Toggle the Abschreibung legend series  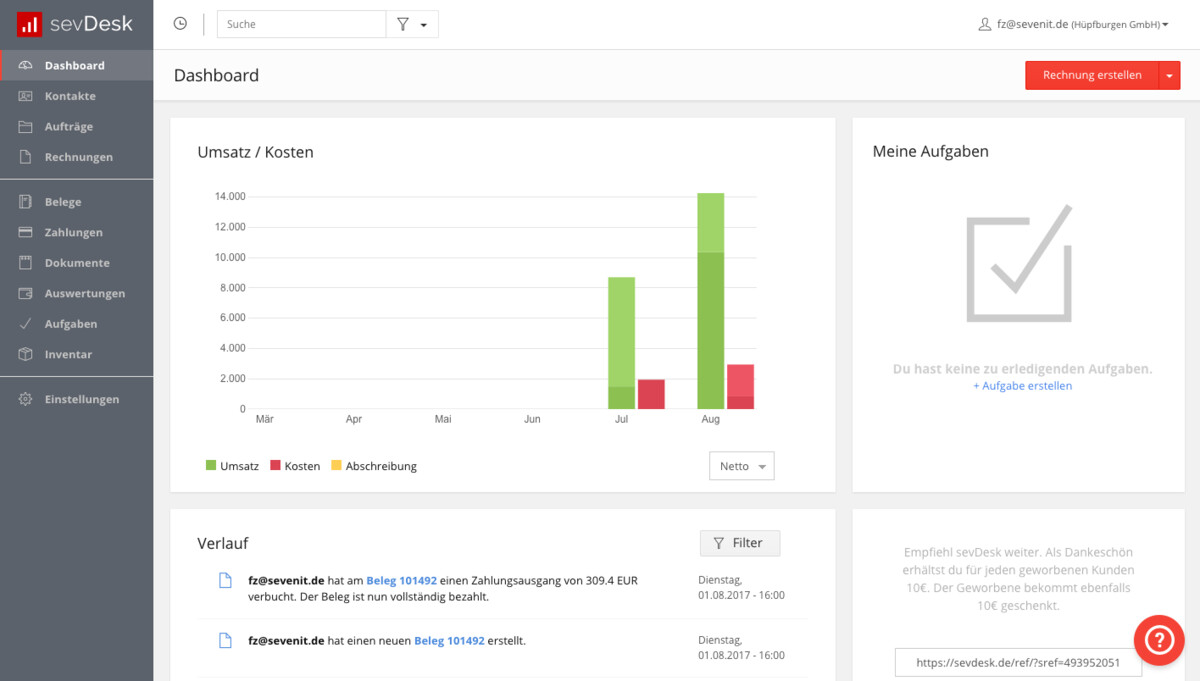pos(373,466)
